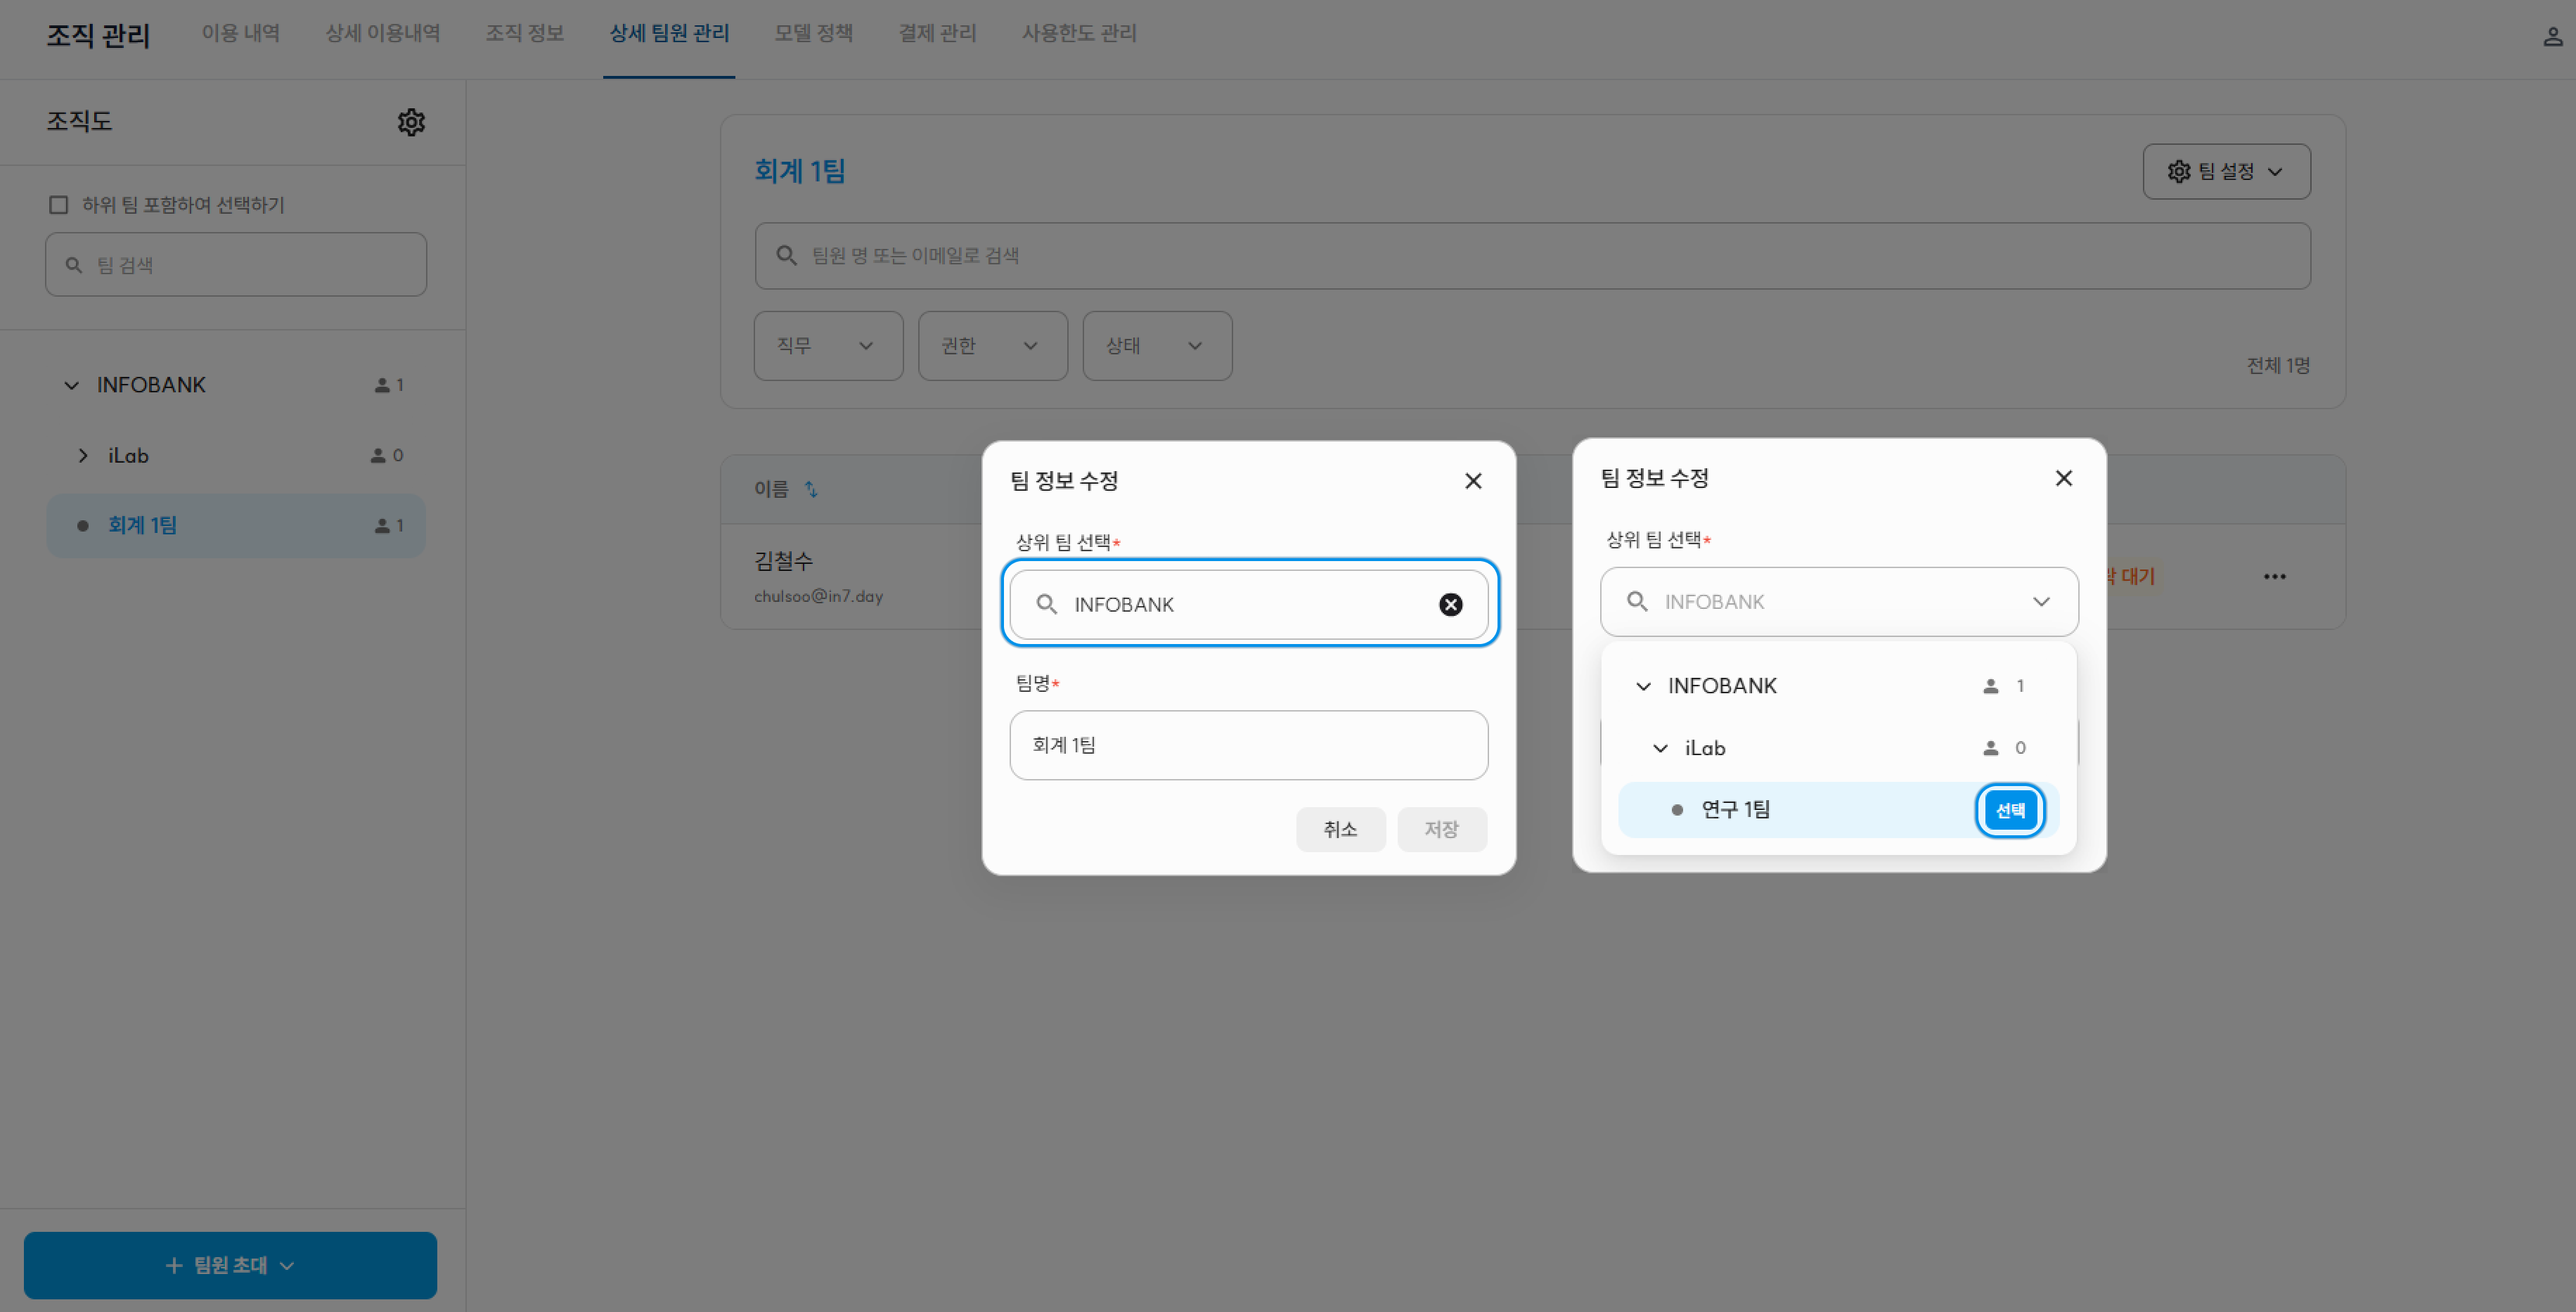Click the 팀원 초대 button
The width and height of the screenshot is (2576, 1312).
click(230, 1265)
